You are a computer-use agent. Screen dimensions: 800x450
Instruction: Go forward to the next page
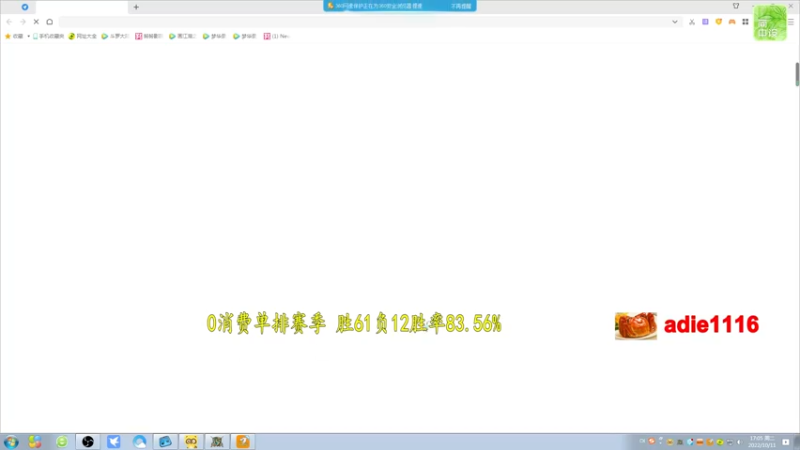(22, 22)
